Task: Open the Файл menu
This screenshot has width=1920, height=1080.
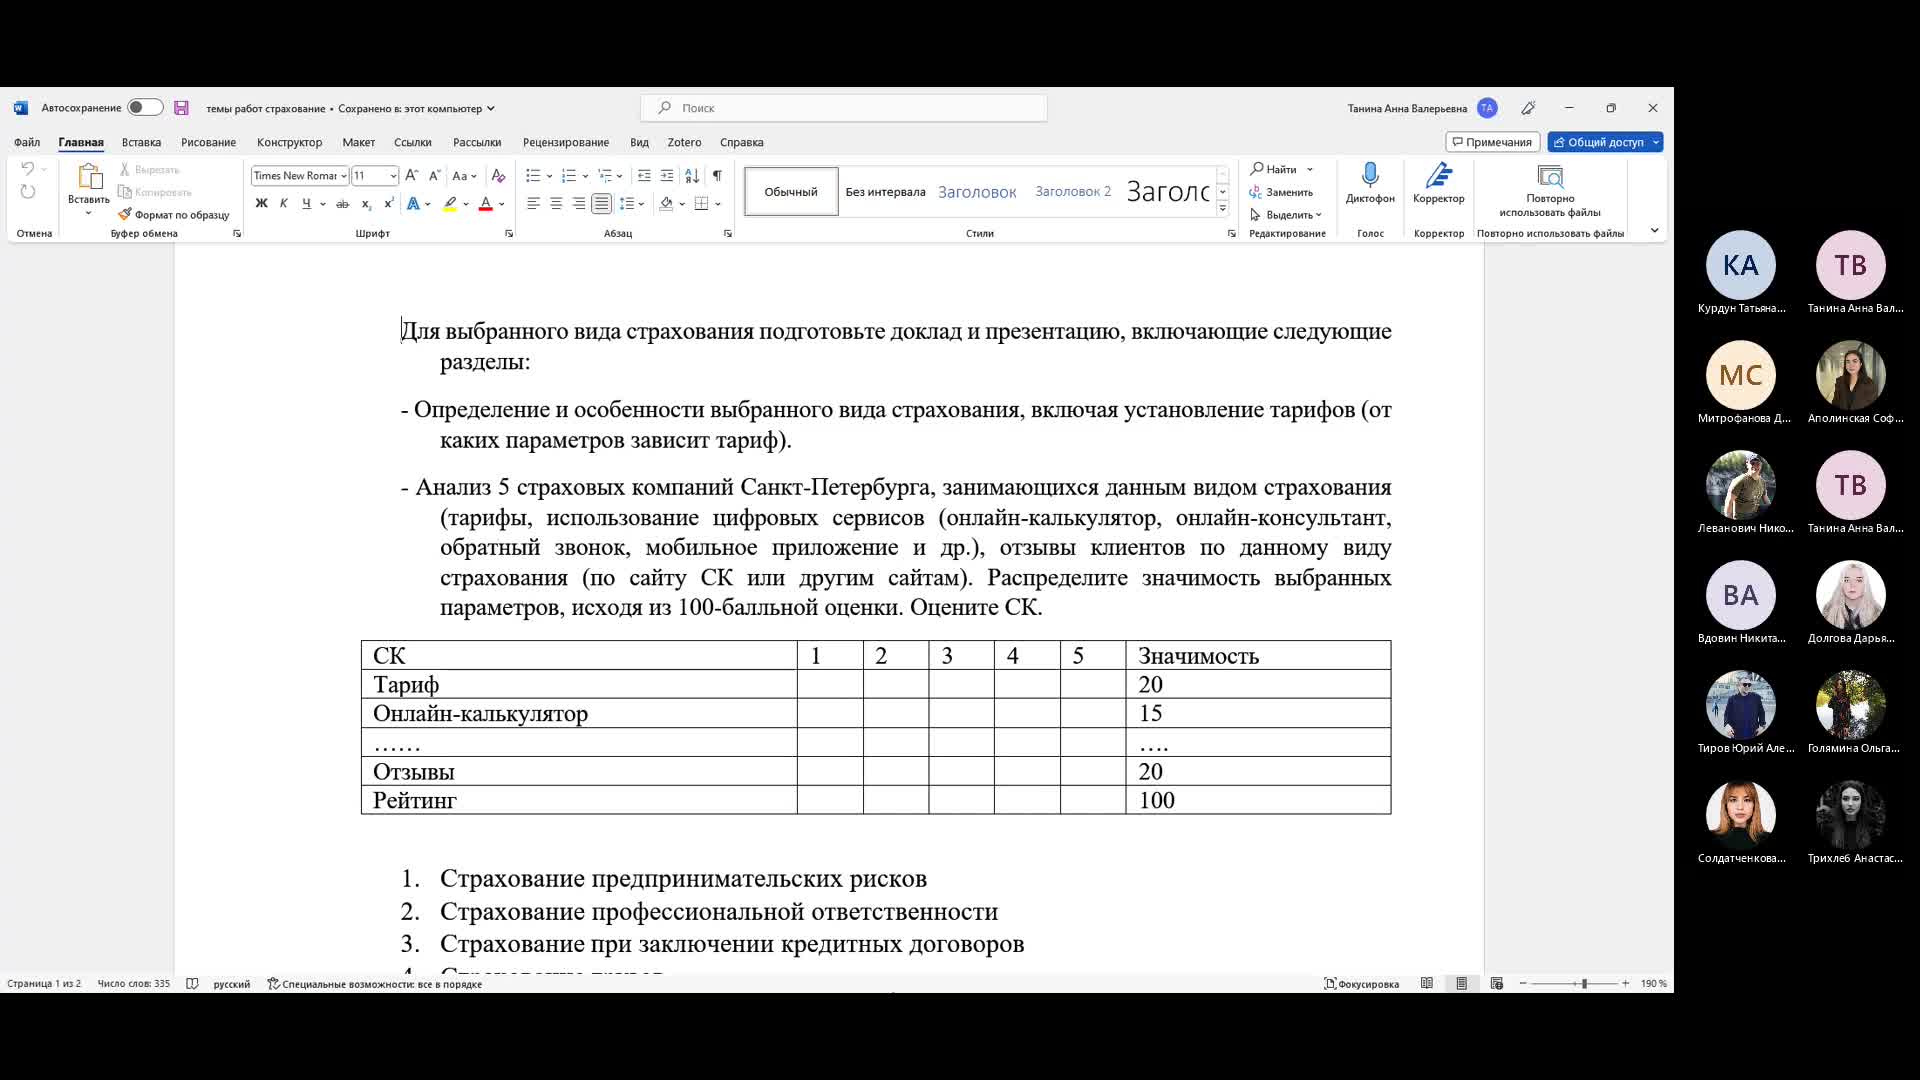Action: click(x=27, y=142)
